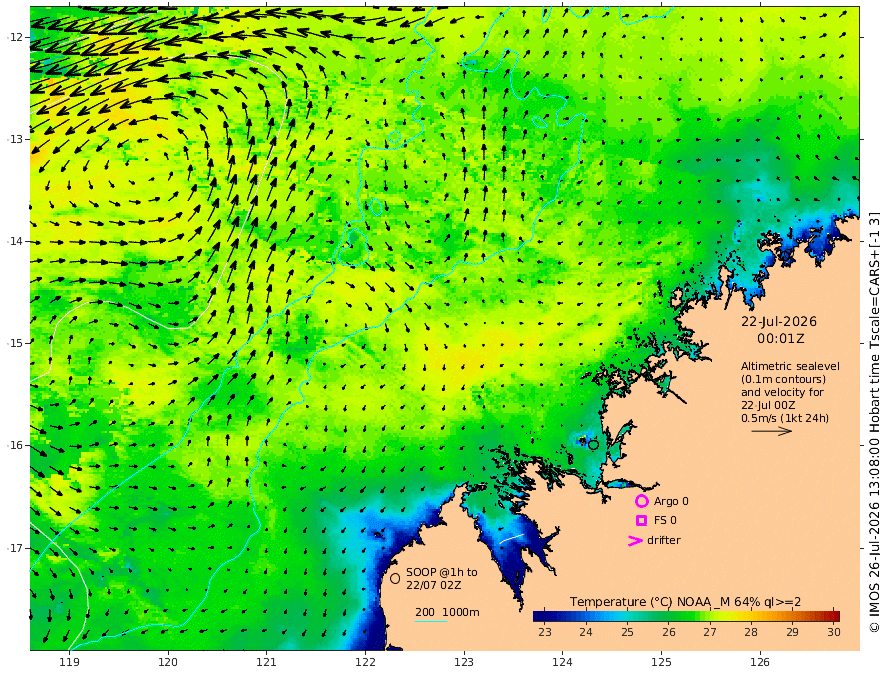880x680 pixels.
Task: Click the latitude axis label '-14'
Action: [x=15, y=241]
